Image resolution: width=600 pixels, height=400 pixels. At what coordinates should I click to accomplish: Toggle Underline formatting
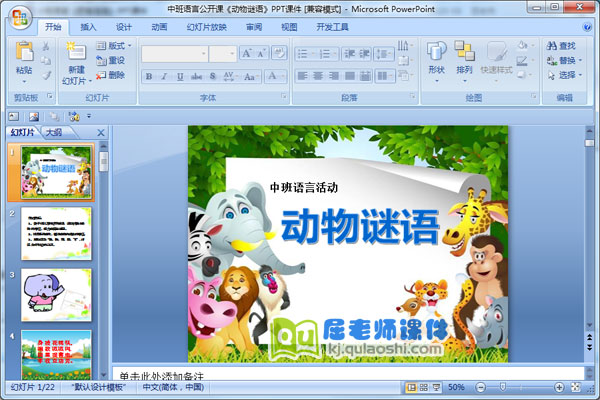(x=180, y=76)
